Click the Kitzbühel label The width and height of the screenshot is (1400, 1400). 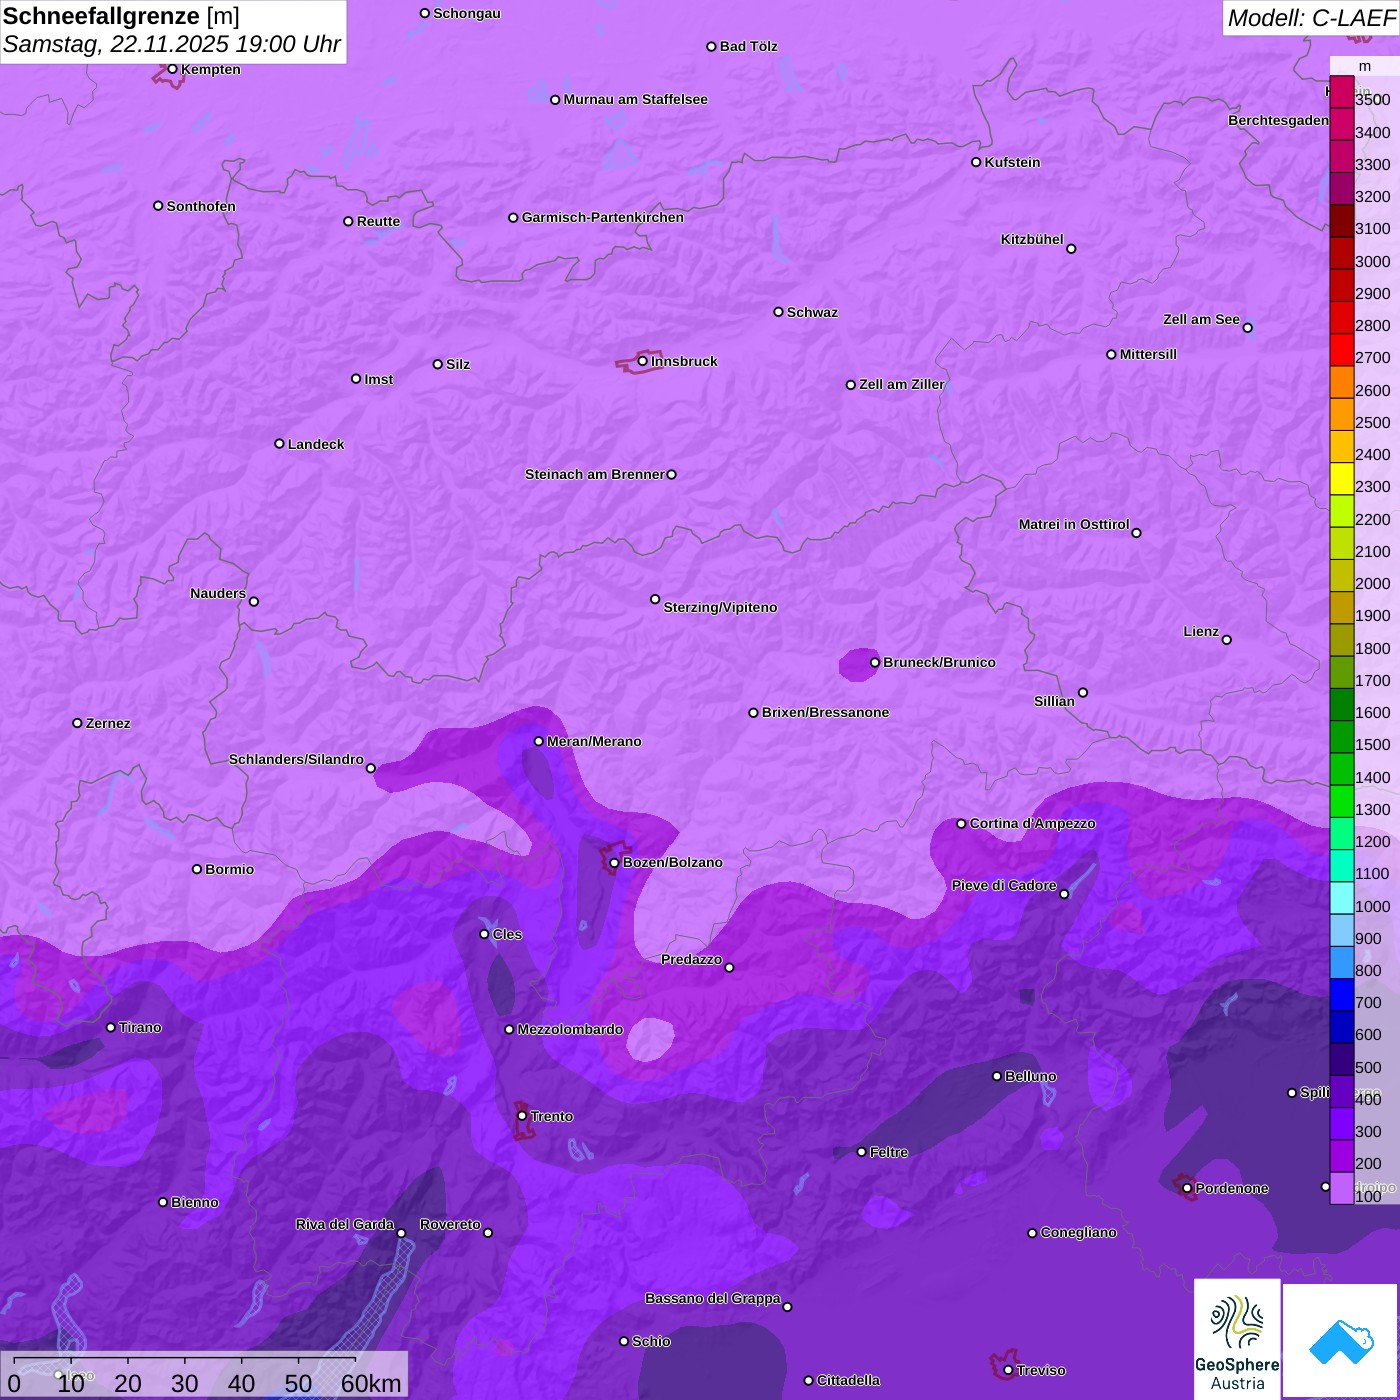[1032, 239]
